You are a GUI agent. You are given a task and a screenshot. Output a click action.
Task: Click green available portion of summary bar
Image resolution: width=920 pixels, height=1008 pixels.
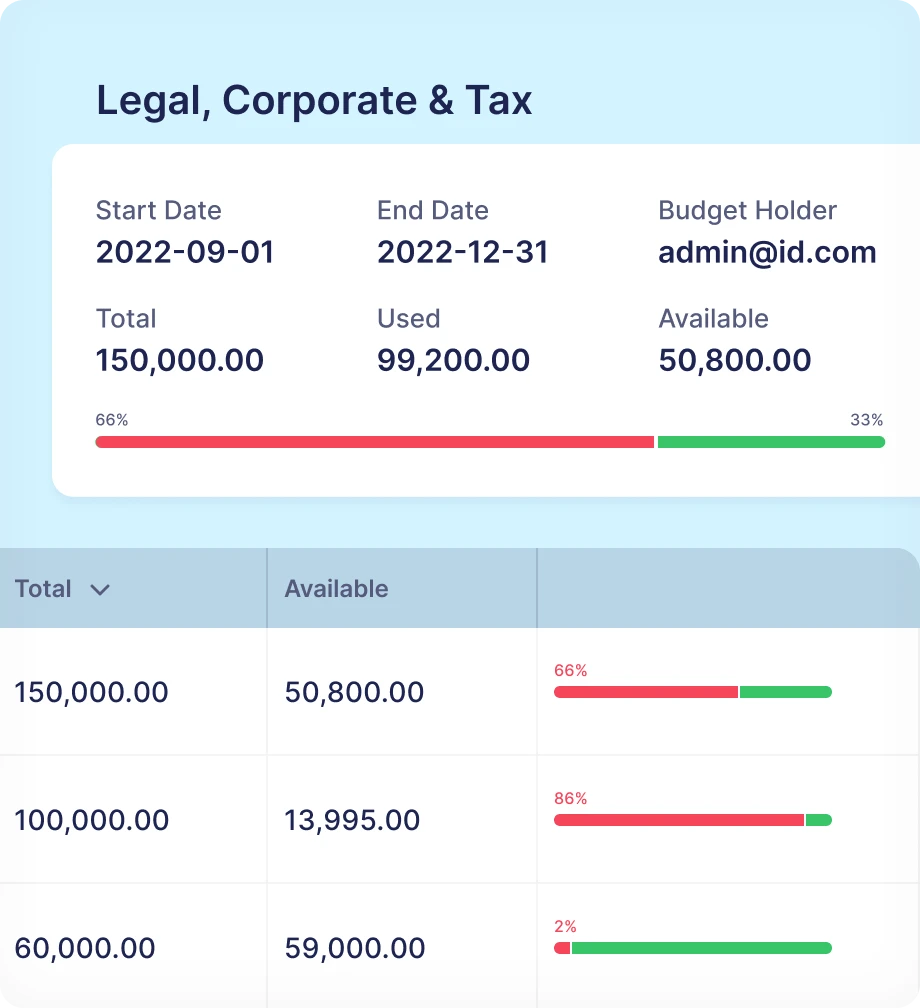click(x=771, y=442)
